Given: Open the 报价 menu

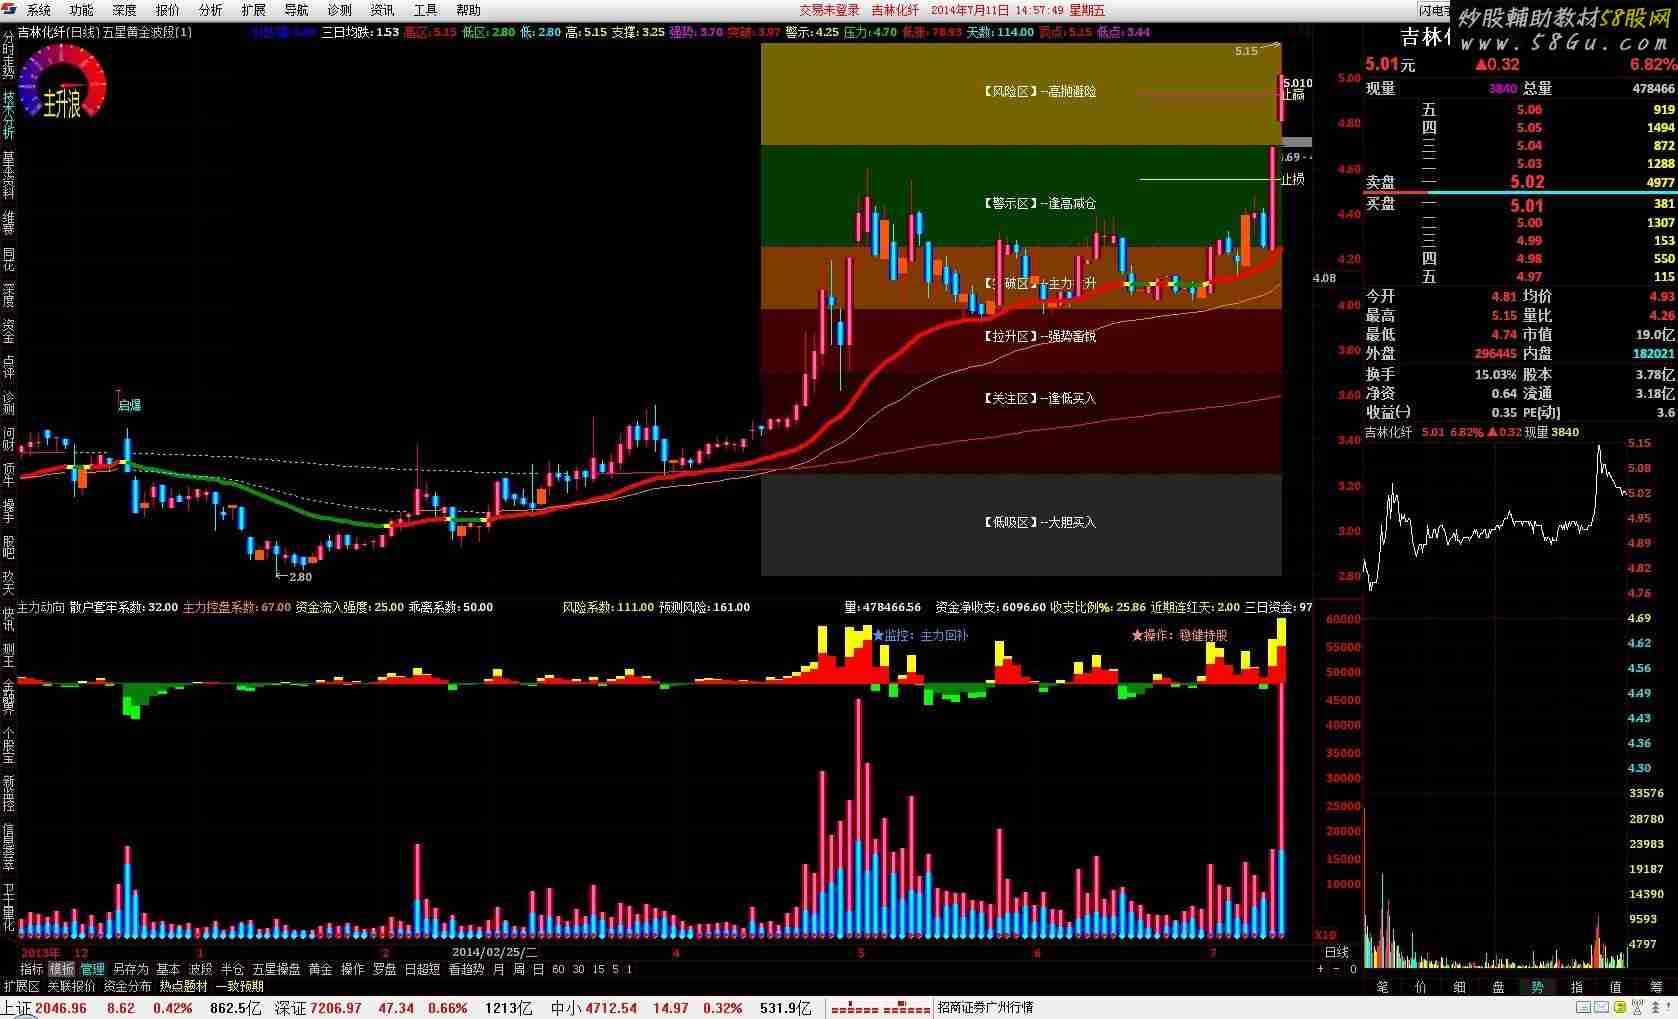Looking at the screenshot, I should [168, 10].
